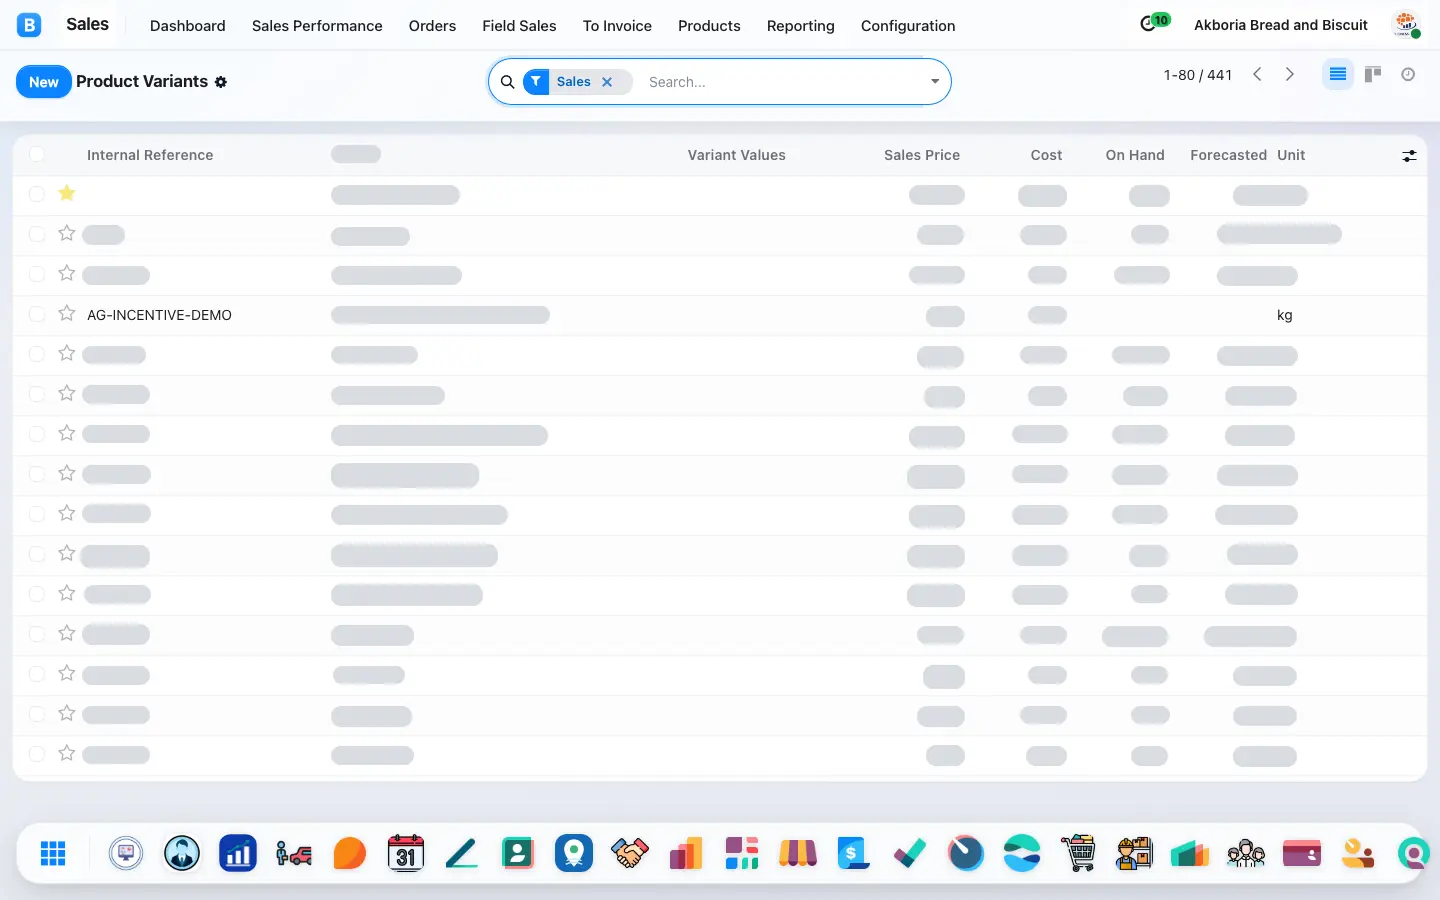
Task: Open the Reporting menu
Action: click(x=800, y=26)
